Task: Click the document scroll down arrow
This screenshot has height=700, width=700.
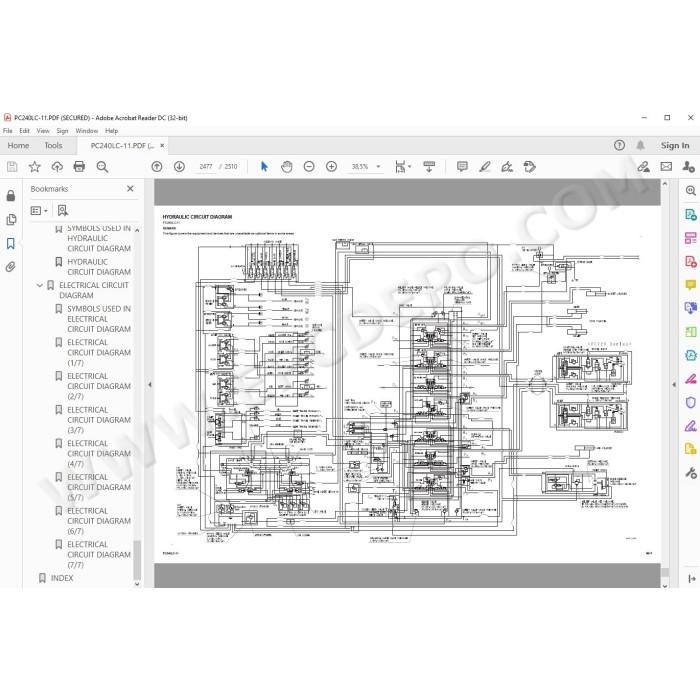Action: pyautogui.click(x=665, y=586)
